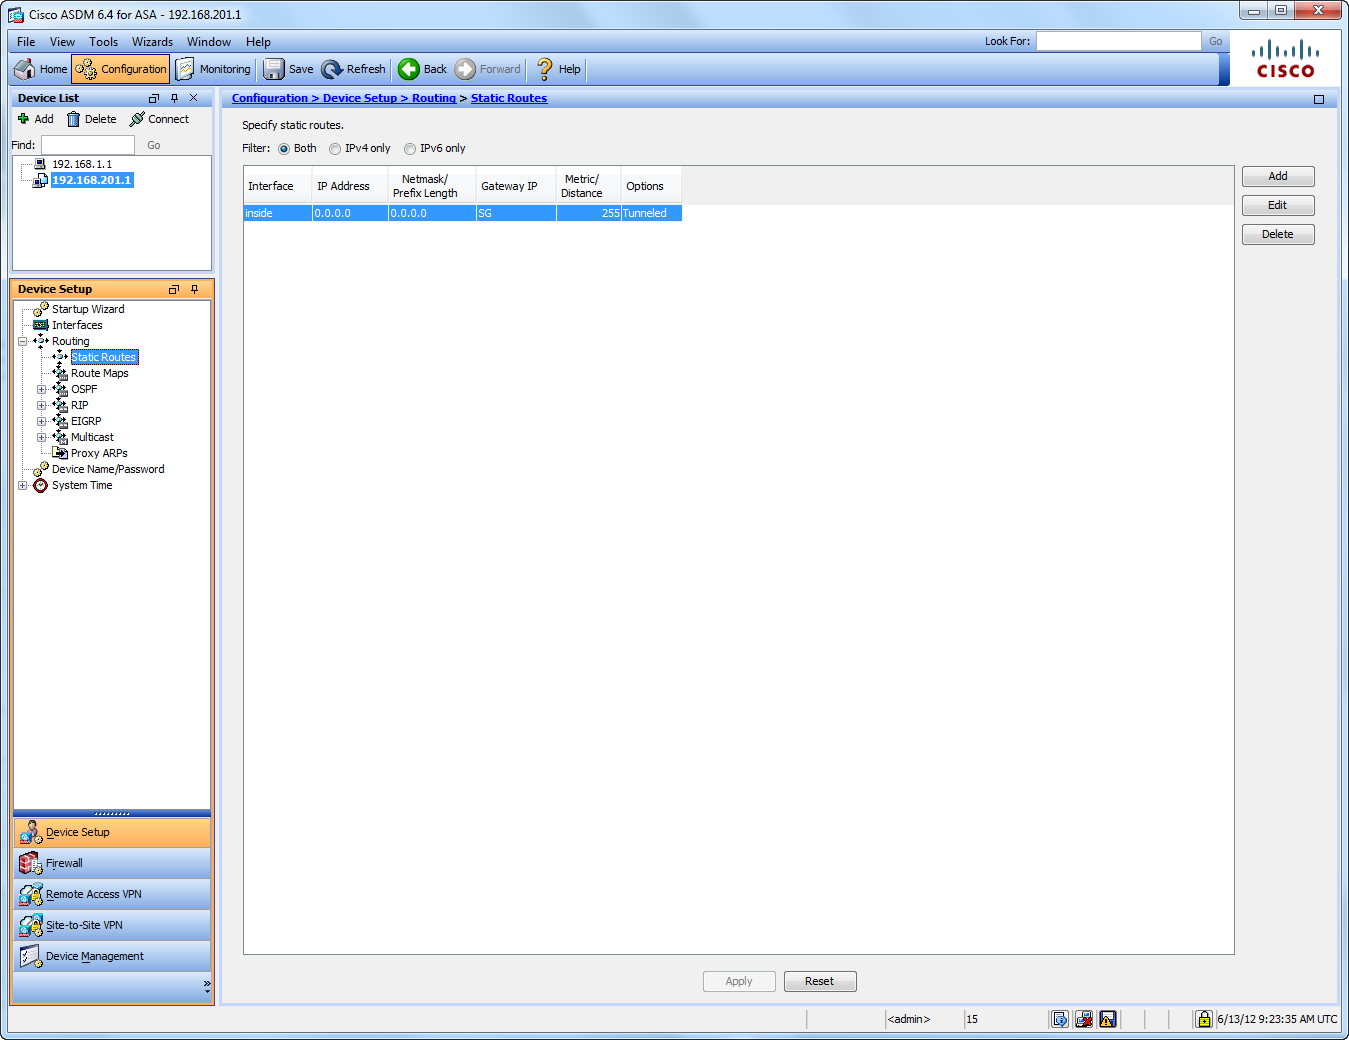Viewport: 1349px width, 1040px height.
Task: Click the Find device input field
Action: (x=87, y=145)
